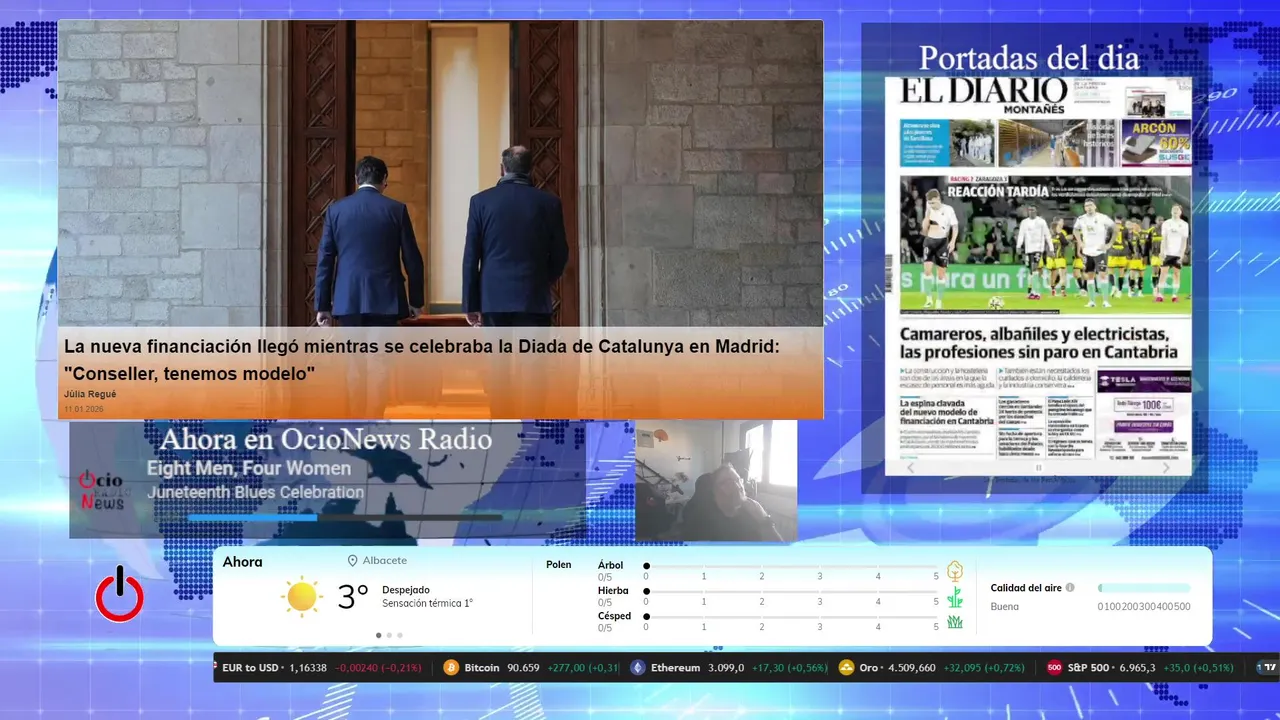
Task: Open the Catalunya financing news headline
Action: (x=421, y=360)
